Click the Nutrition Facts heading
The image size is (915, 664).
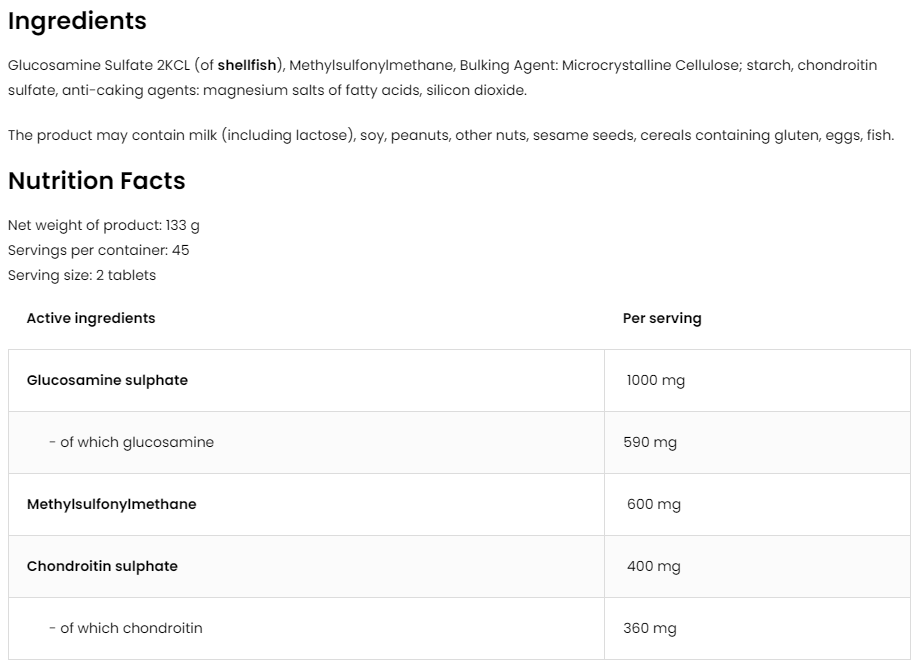[x=96, y=181]
